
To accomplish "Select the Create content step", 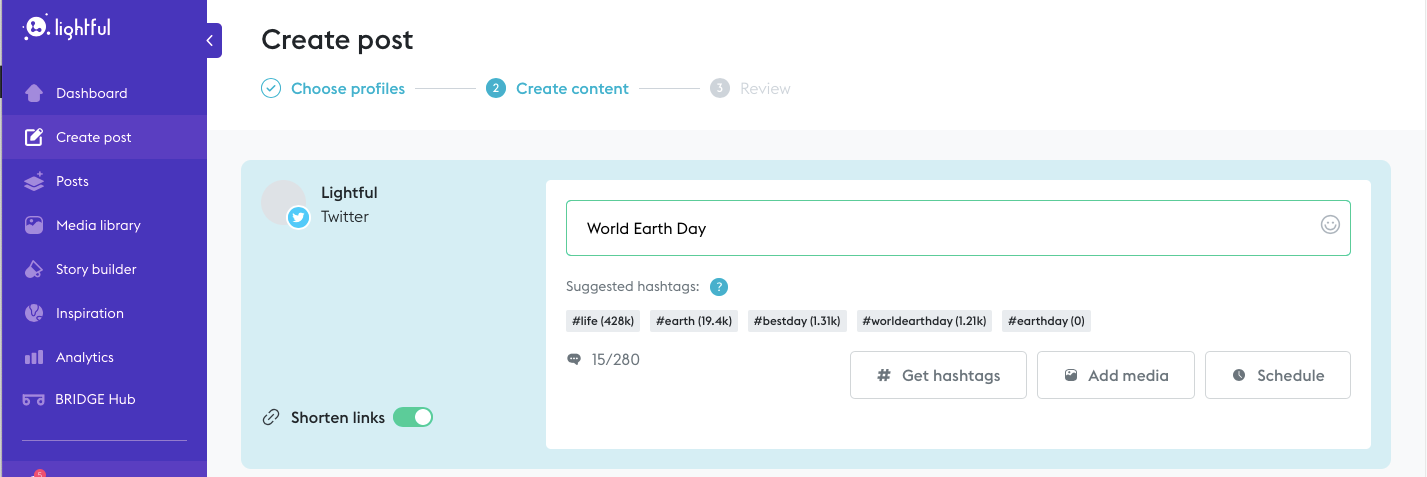I will click(571, 89).
